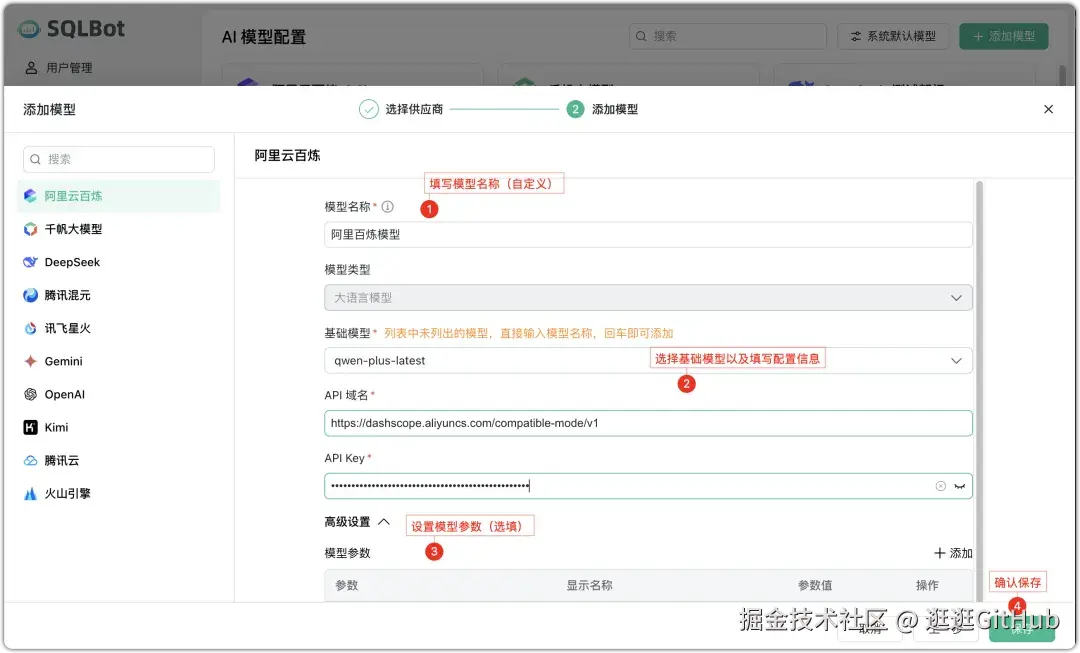This screenshot has height=653, width=1080.
Task: Select DeepSeek supplier
Action: click(118, 262)
